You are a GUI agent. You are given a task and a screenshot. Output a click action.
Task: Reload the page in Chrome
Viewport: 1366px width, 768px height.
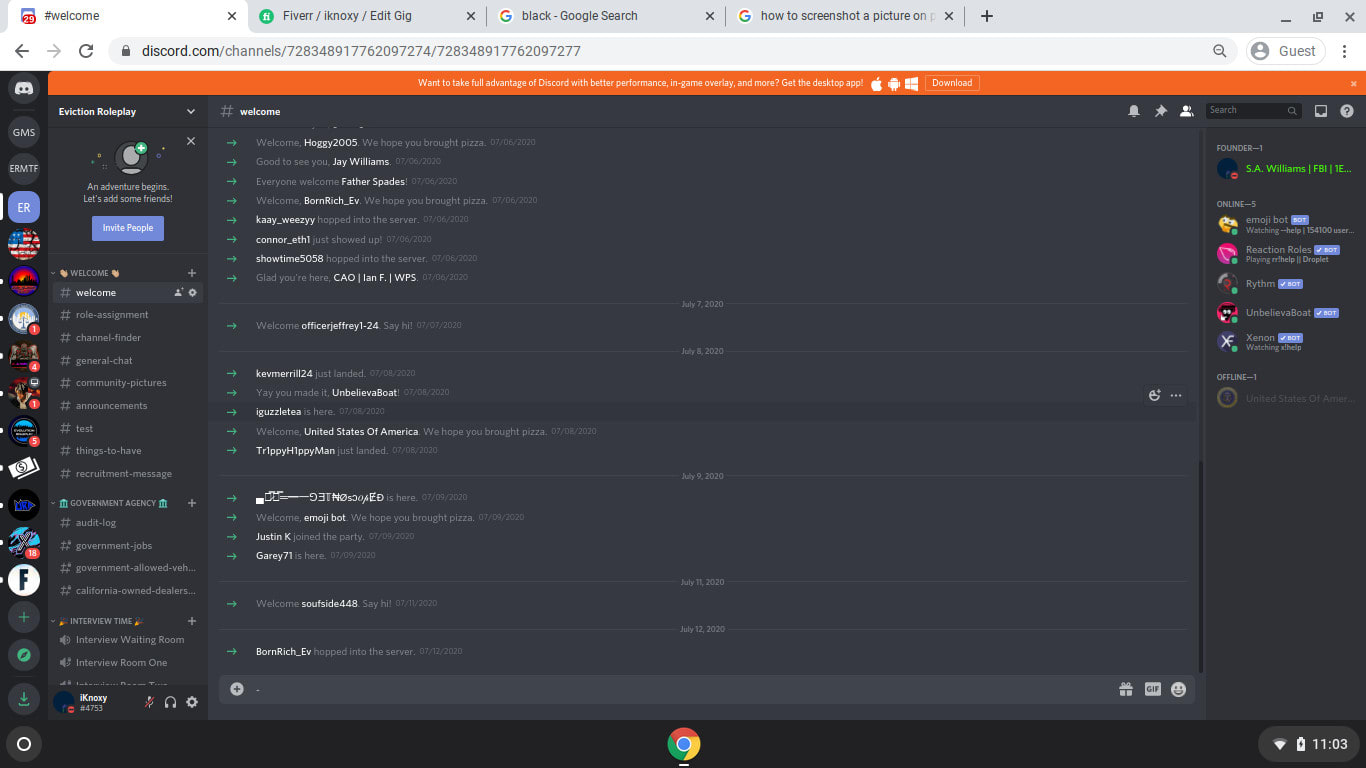tap(86, 51)
